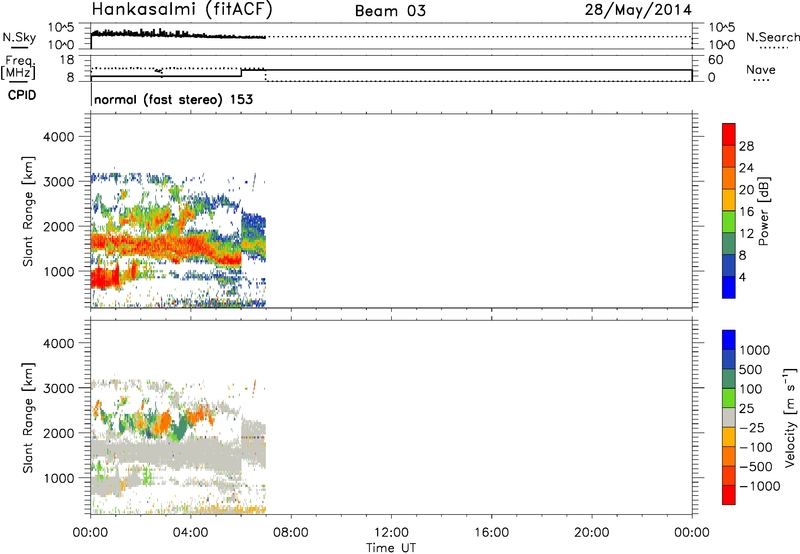Click the gray 25 to -25 velocity swatch
800x554 pixels.
729,417
